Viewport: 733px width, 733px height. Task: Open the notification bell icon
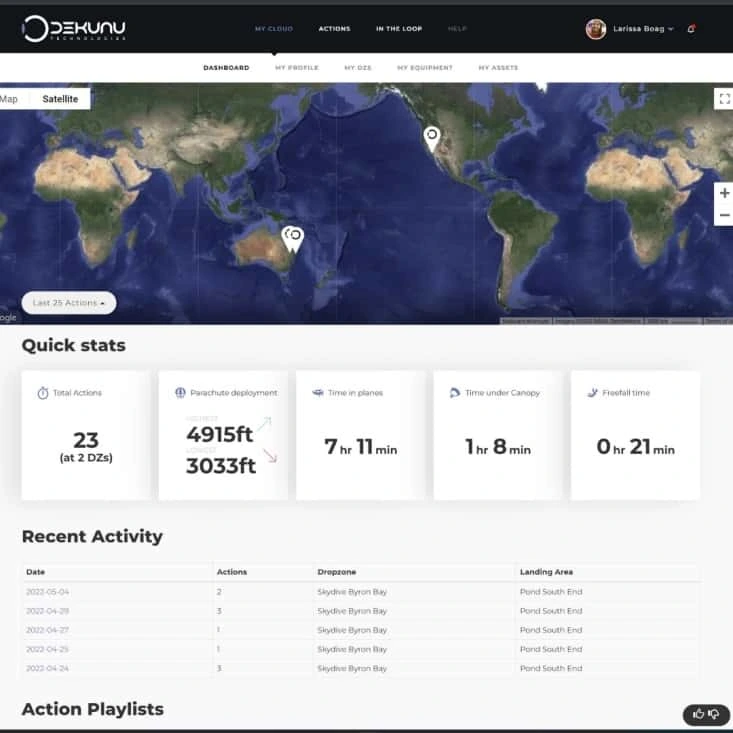tap(692, 29)
